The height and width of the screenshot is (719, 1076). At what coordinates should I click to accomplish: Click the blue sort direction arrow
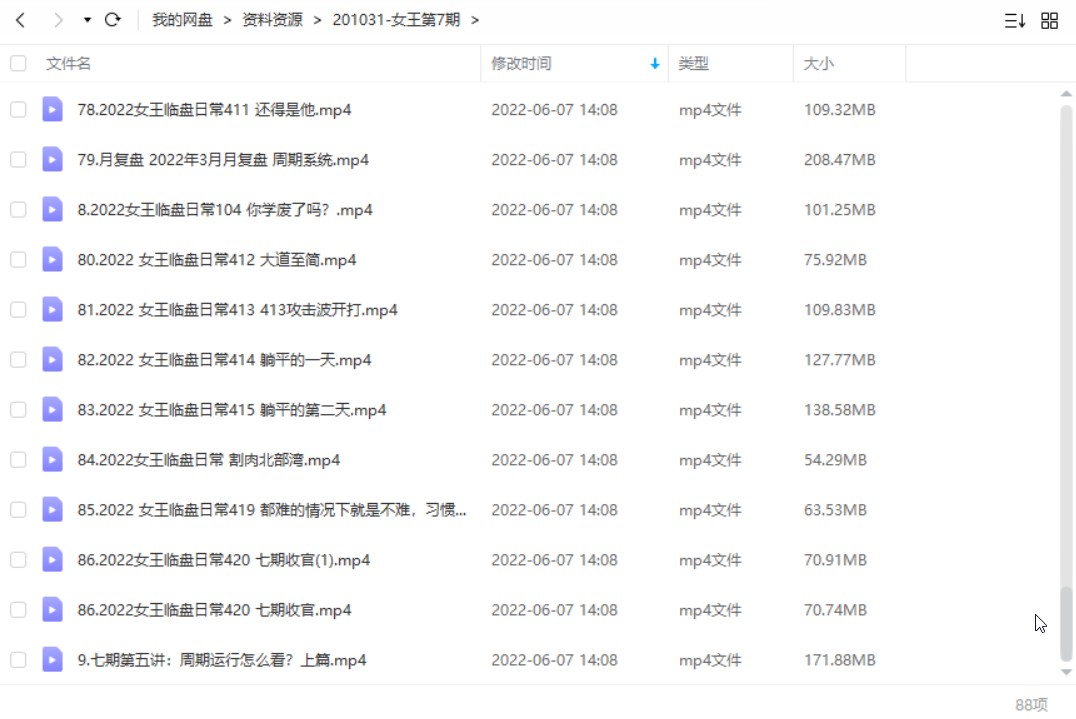655,63
